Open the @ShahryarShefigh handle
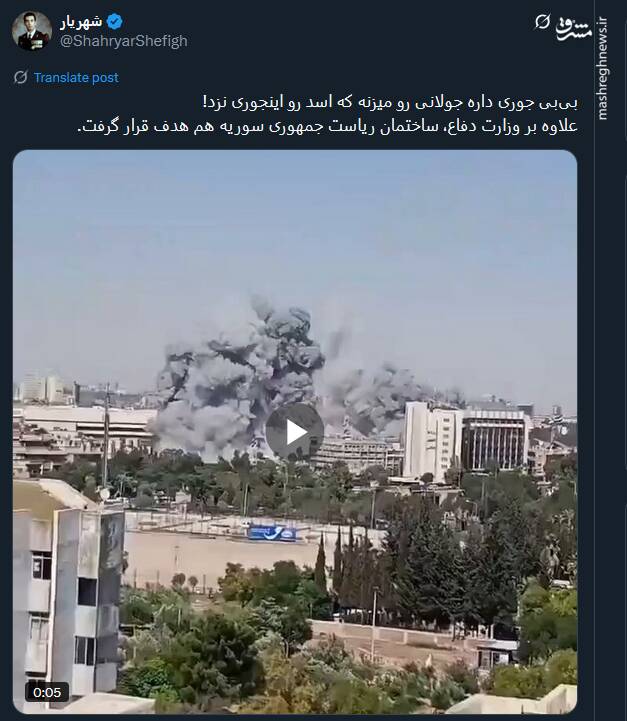The image size is (627, 721). tap(124, 41)
